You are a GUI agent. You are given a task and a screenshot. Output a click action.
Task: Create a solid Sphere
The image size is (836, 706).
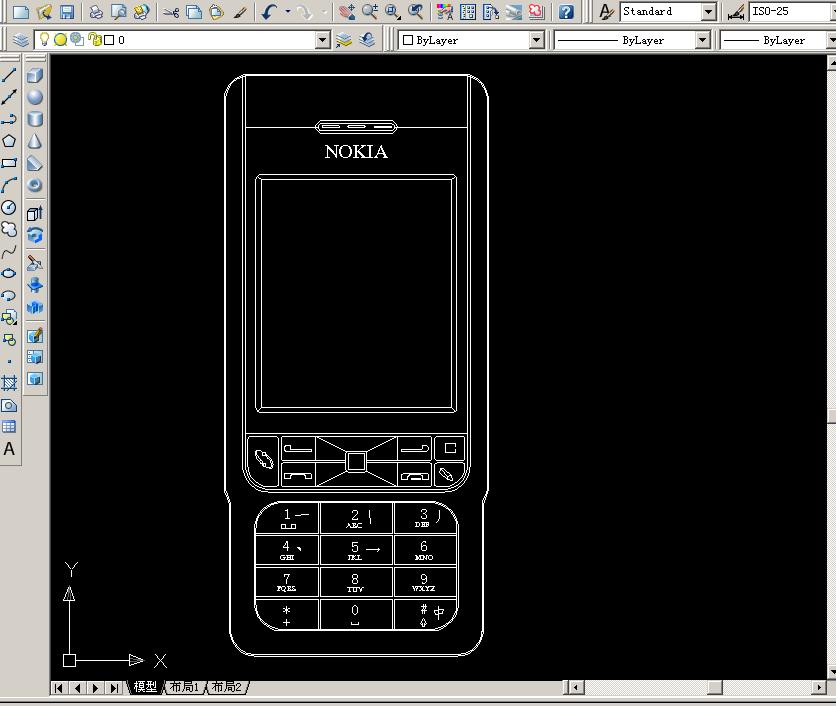35,97
